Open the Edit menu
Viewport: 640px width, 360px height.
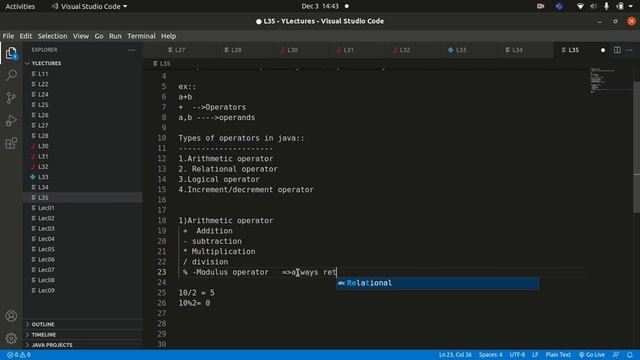click(26, 36)
